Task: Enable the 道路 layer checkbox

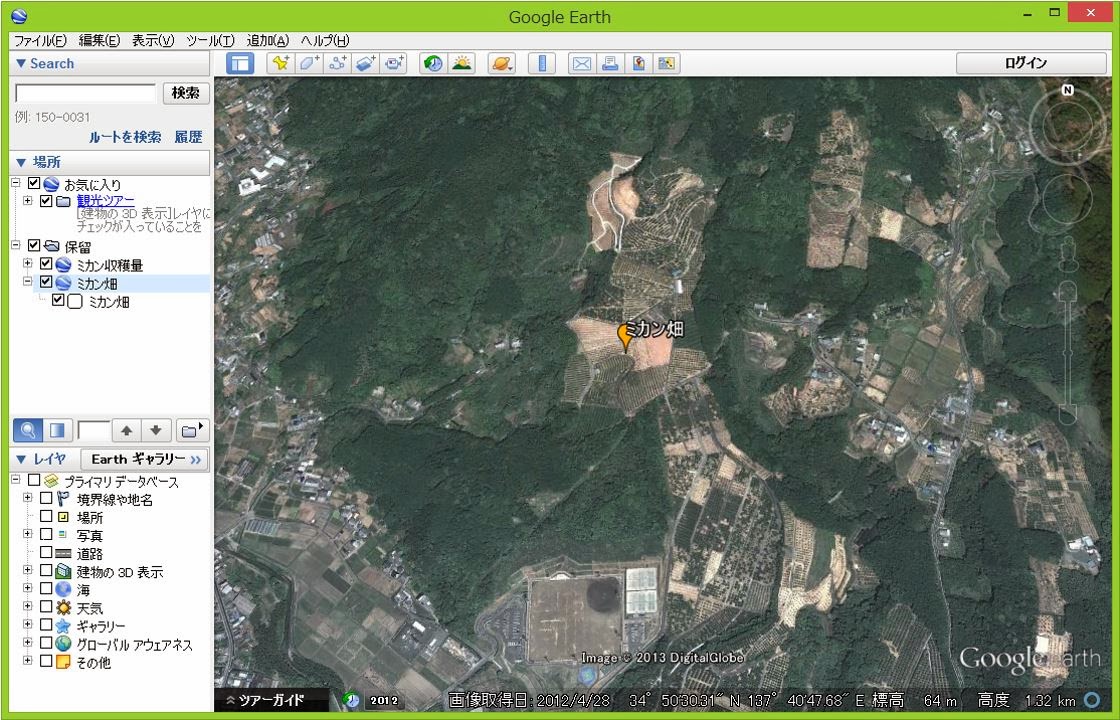Action: click(46, 552)
